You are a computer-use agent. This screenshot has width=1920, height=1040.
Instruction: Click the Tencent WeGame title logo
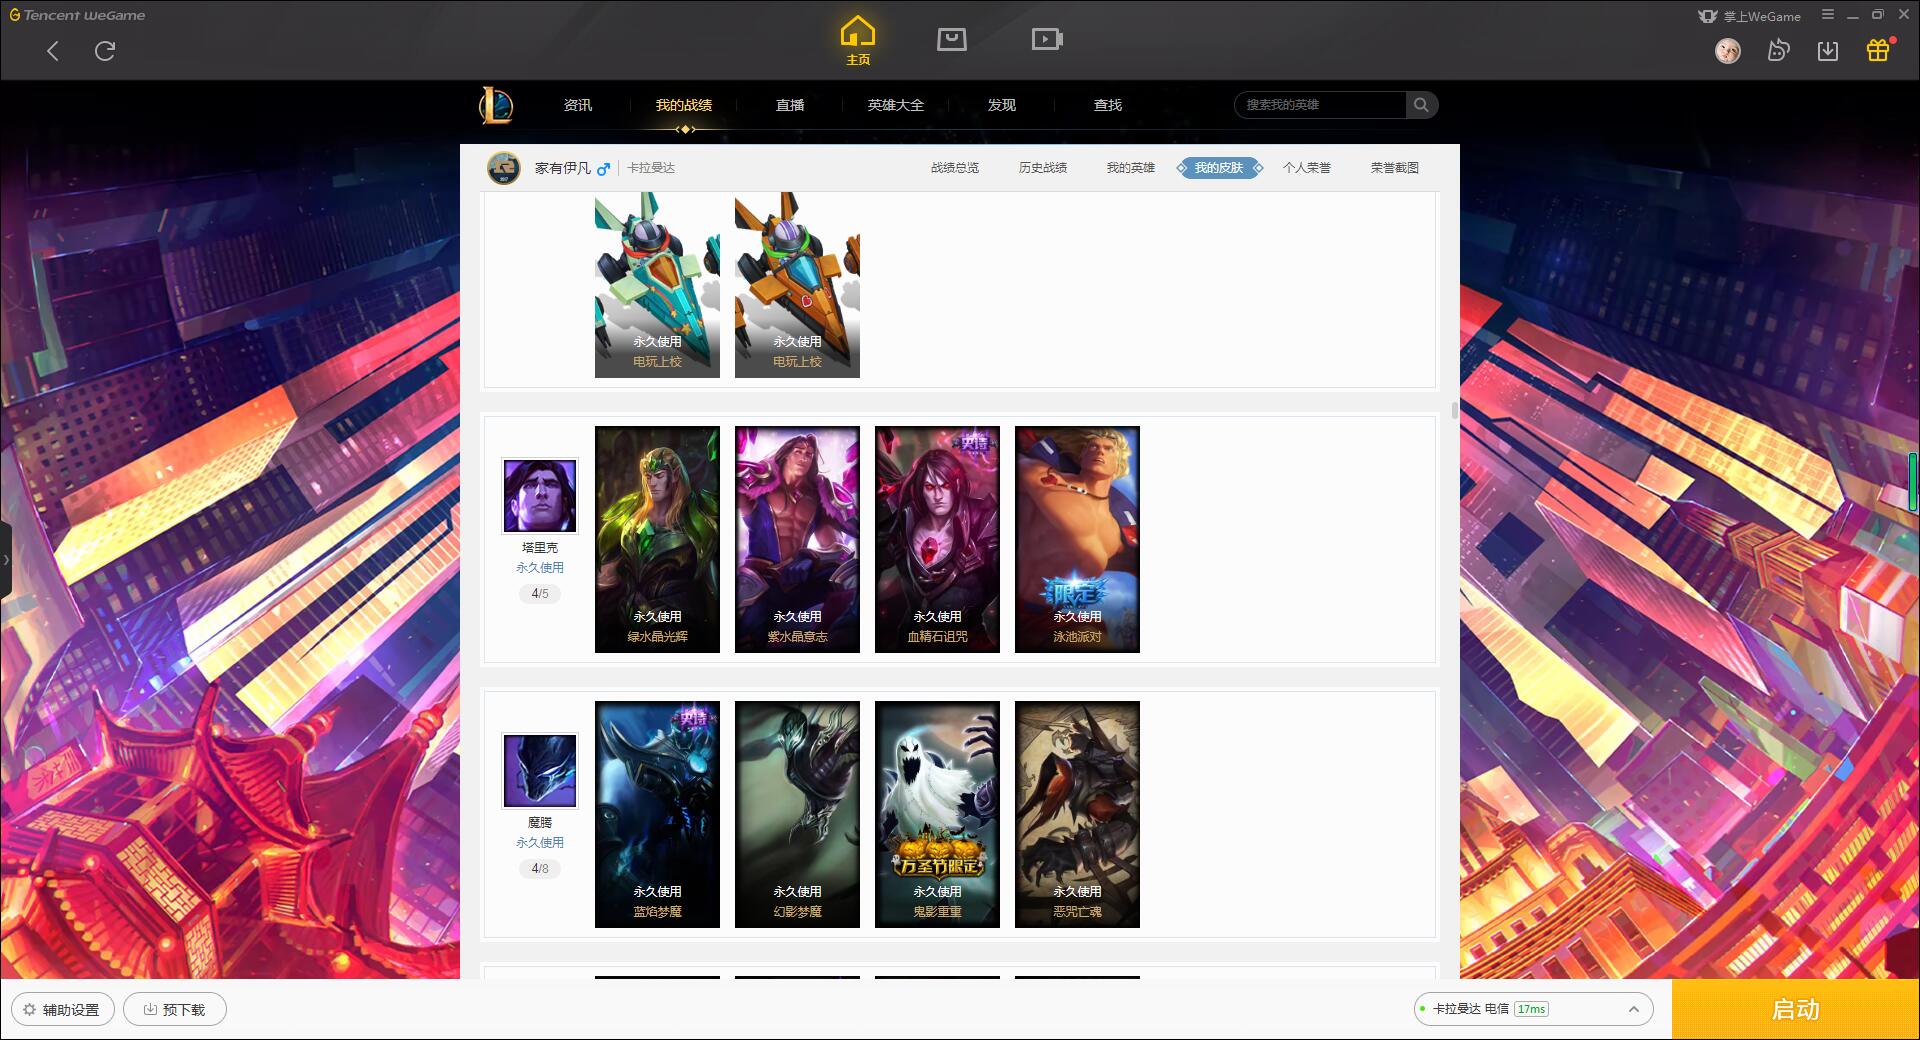77,15
